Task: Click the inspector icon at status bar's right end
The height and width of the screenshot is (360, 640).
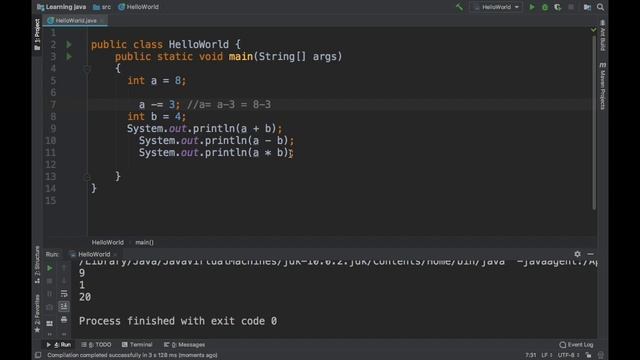Action: (x=600, y=355)
